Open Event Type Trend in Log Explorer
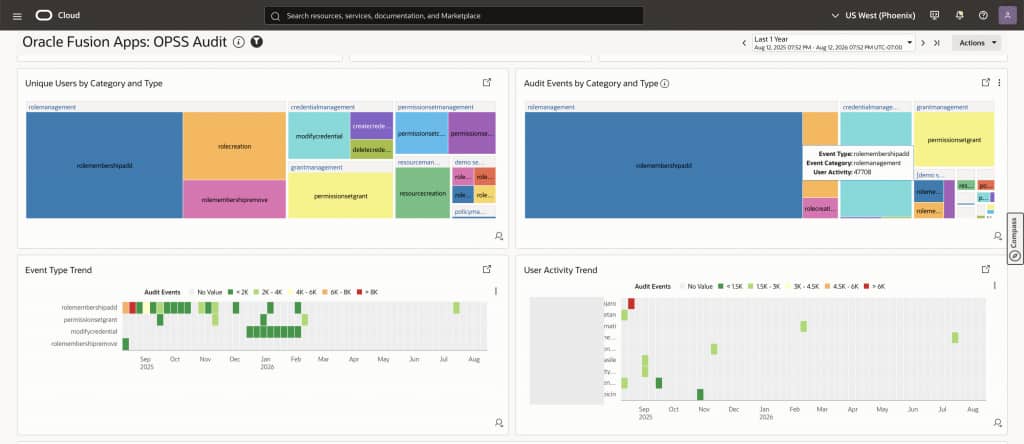 [487, 269]
